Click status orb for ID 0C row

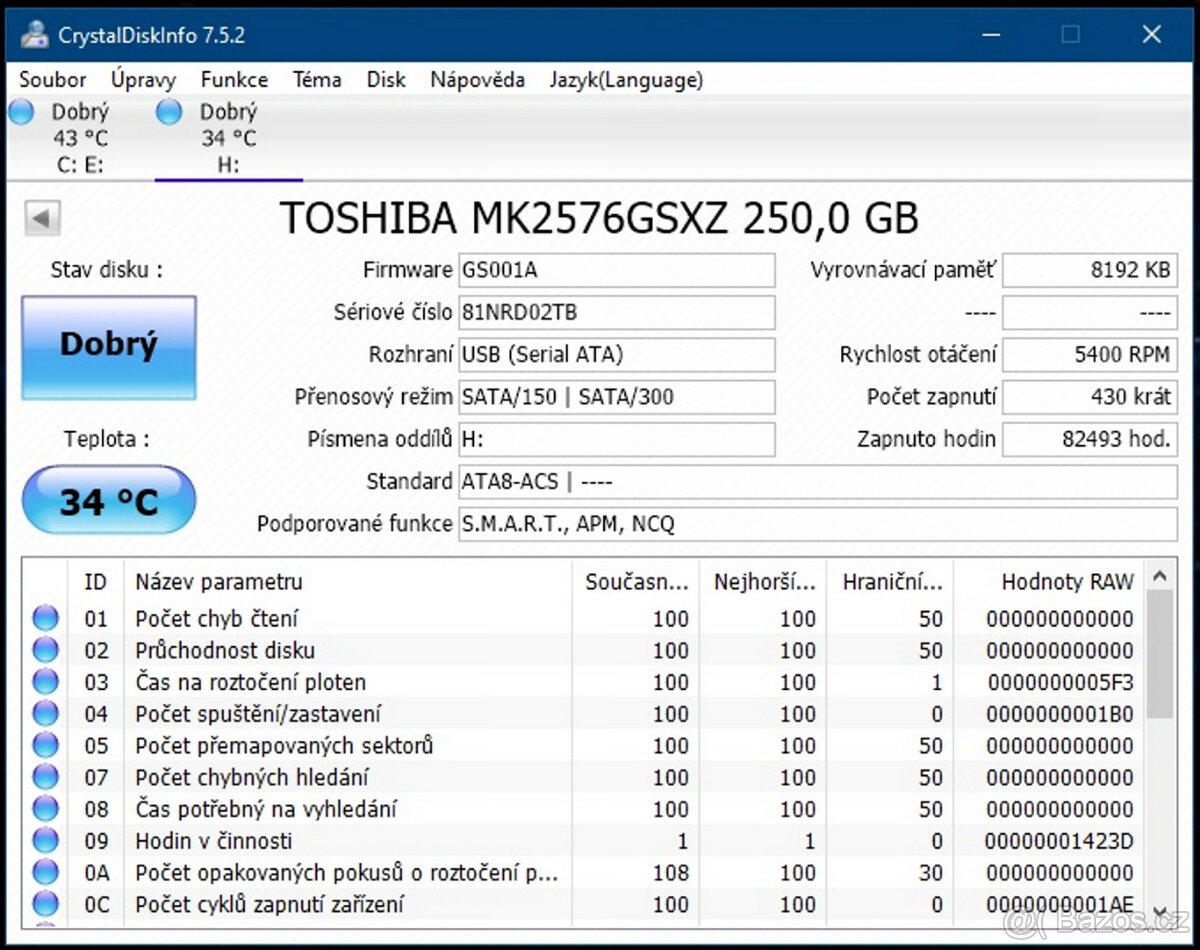pyautogui.click(x=45, y=904)
